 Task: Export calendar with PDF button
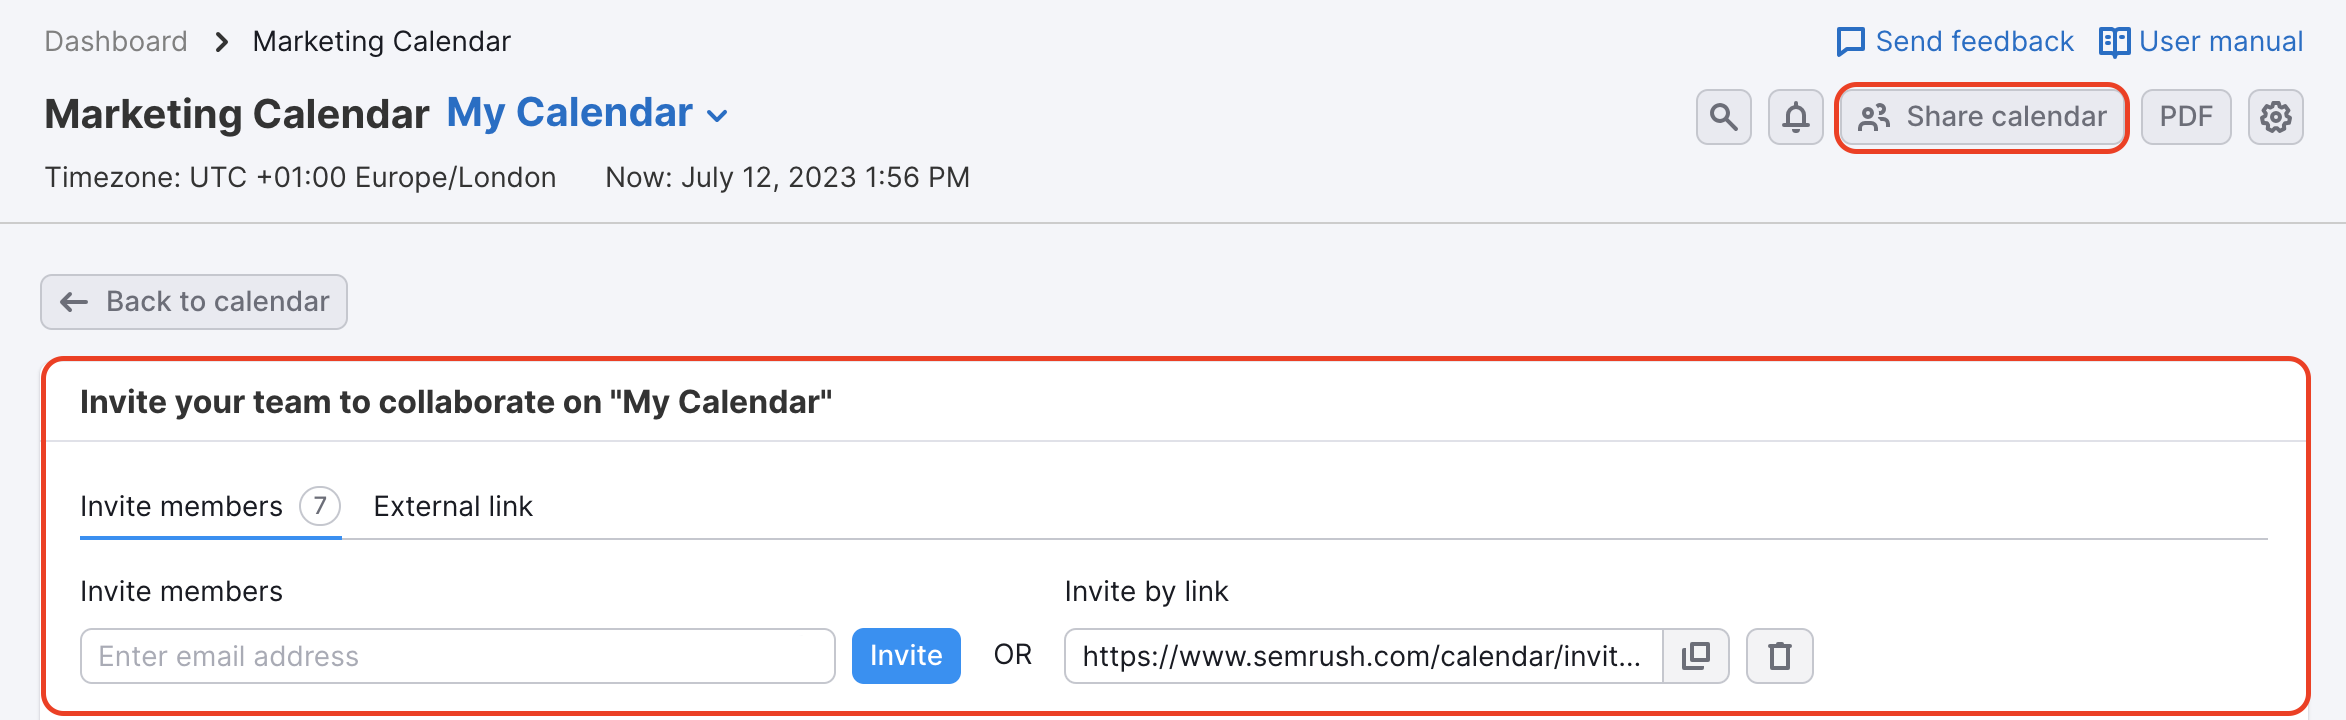2185,117
